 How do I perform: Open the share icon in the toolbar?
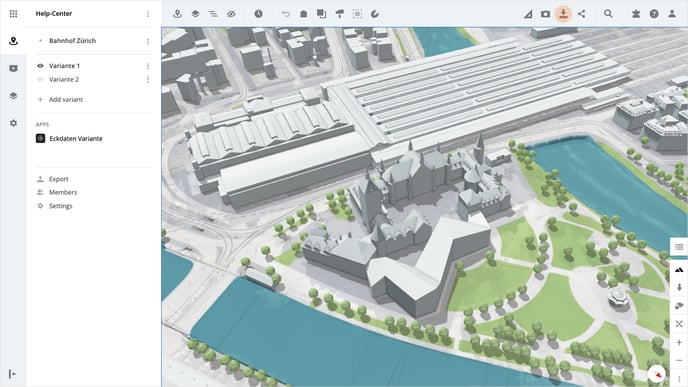[x=581, y=14]
